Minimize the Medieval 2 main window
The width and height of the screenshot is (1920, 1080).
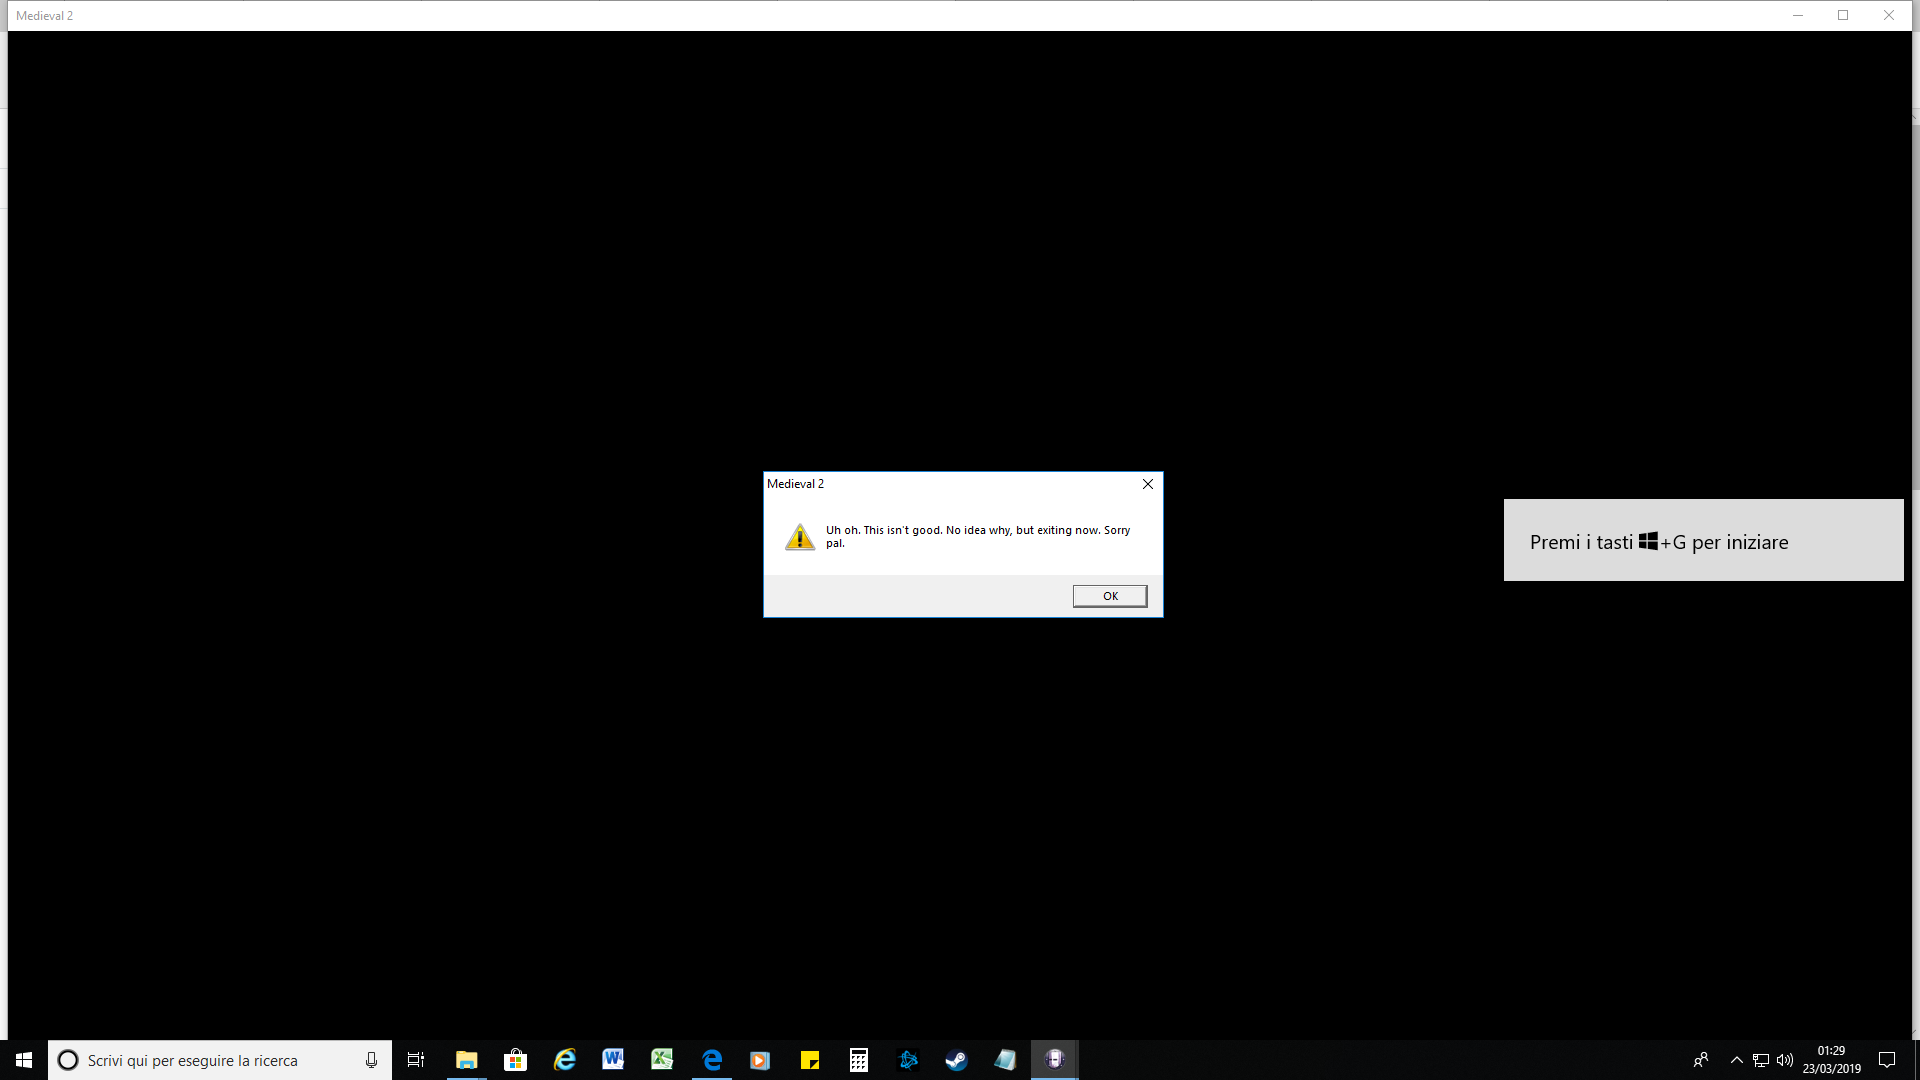[x=1798, y=15]
